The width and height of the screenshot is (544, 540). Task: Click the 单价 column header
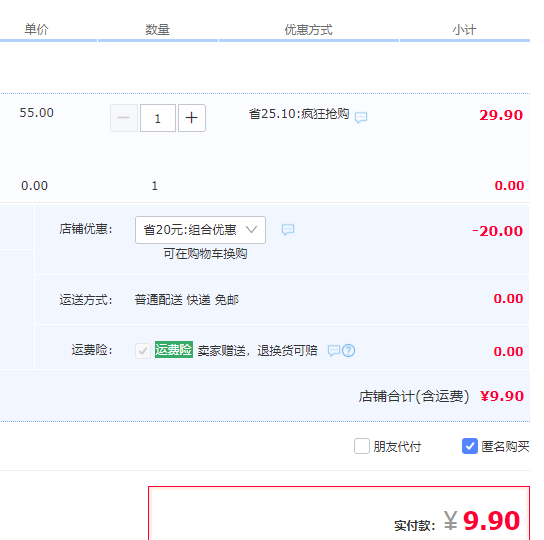tap(36, 29)
